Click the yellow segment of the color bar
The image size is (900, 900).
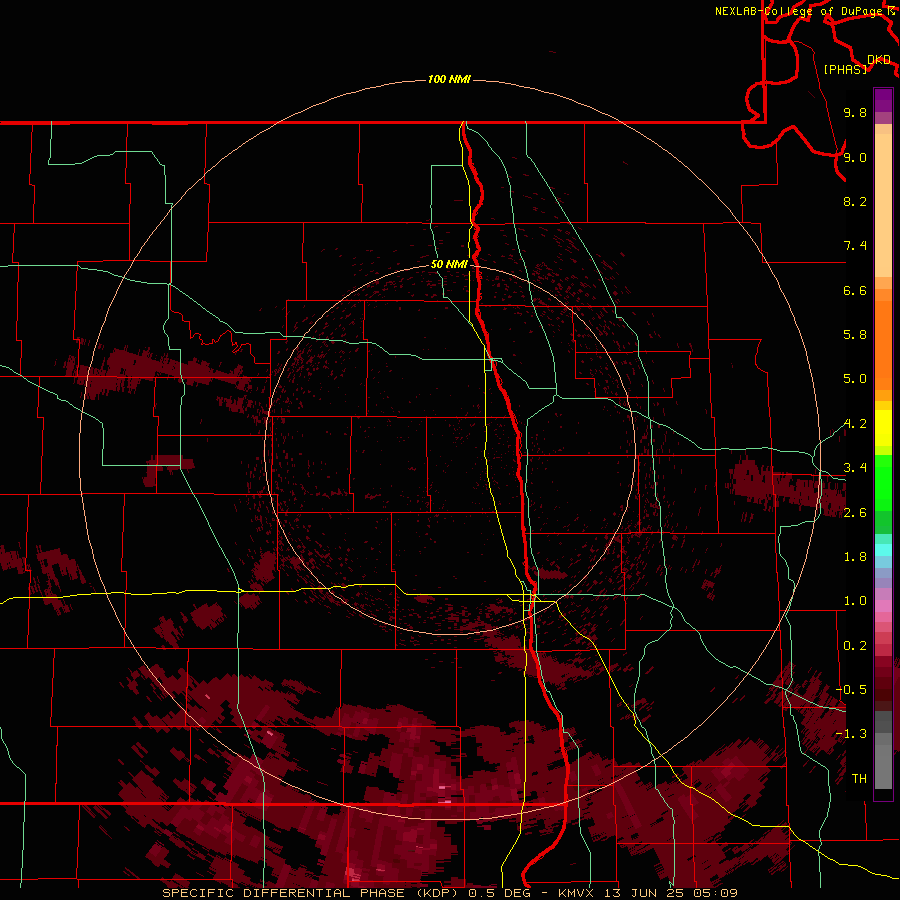pyautogui.click(x=883, y=428)
